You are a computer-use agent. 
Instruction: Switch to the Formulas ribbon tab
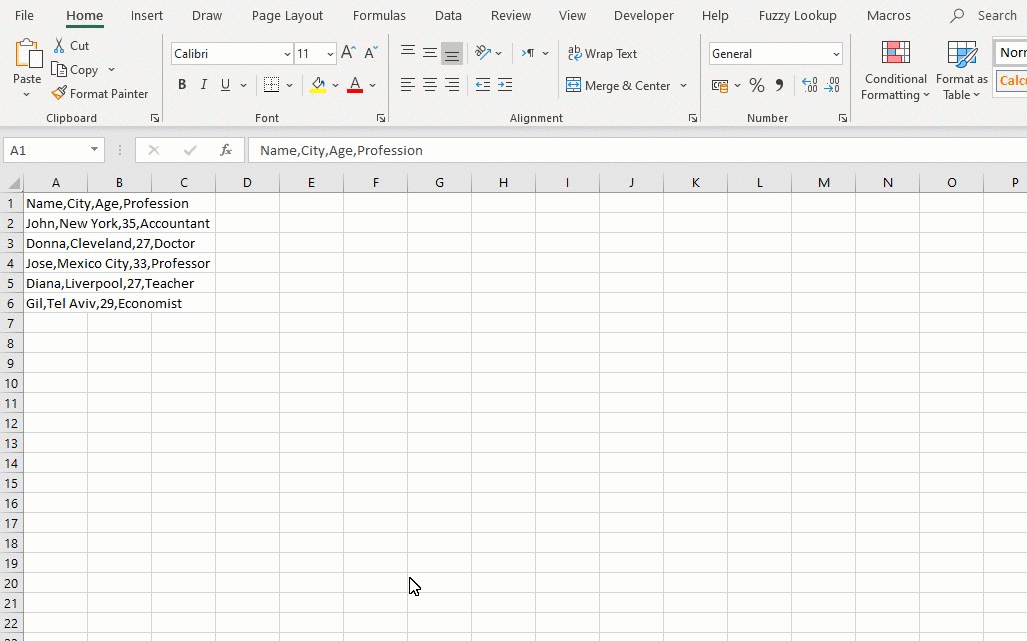point(379,15)
